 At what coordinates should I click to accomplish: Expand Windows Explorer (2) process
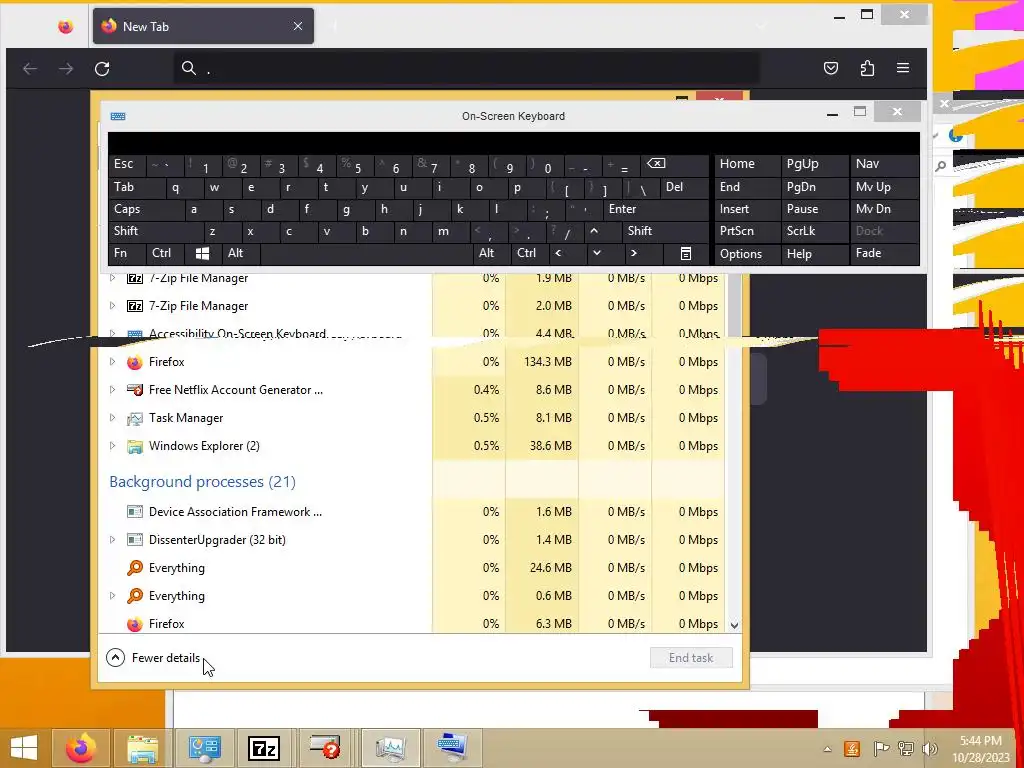coord(112,446)
